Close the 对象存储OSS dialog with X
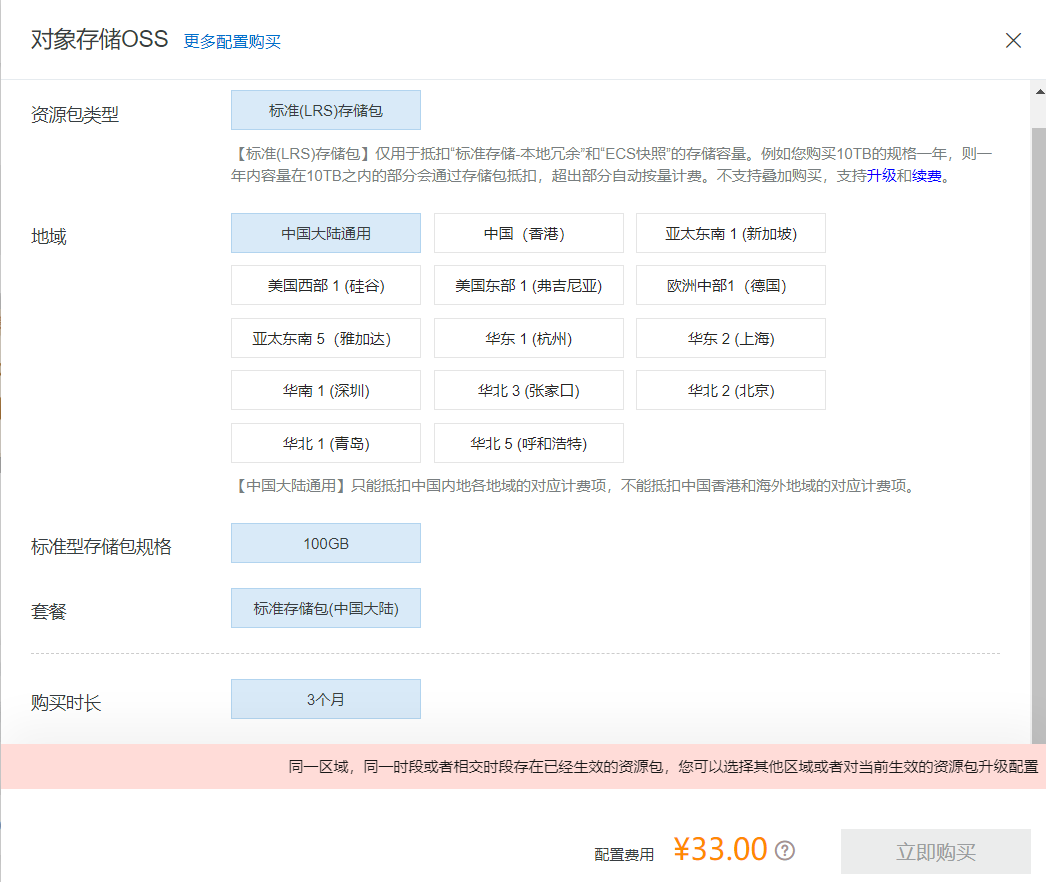 coord(1013,41)
